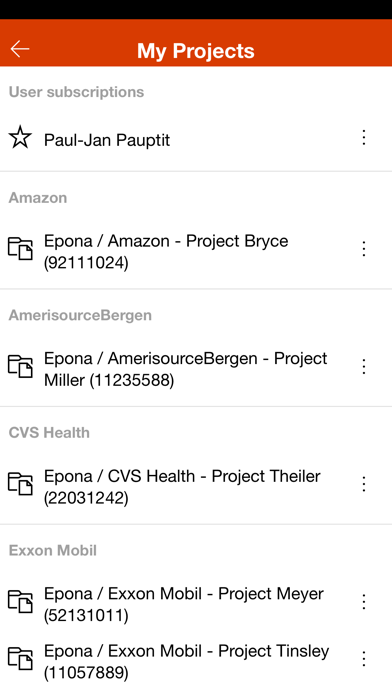
Task: Click folder icon for Project Miller
Action: [x=20, y=366]
